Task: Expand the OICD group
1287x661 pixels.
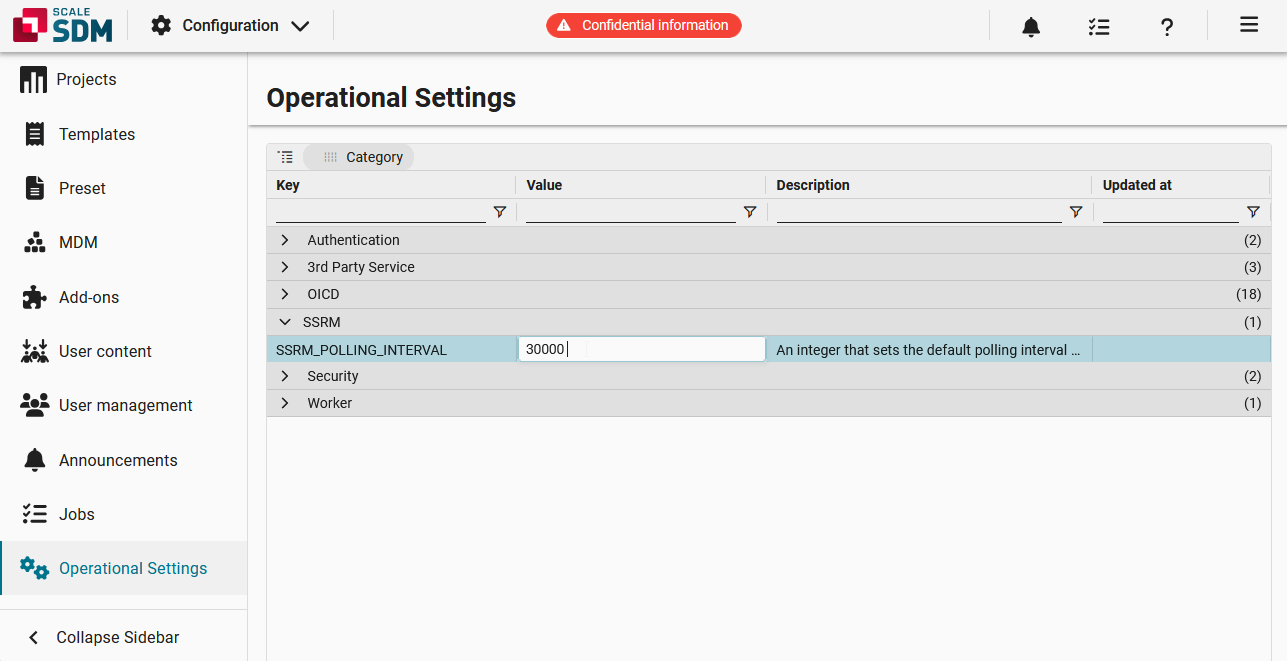Action: 285,294
